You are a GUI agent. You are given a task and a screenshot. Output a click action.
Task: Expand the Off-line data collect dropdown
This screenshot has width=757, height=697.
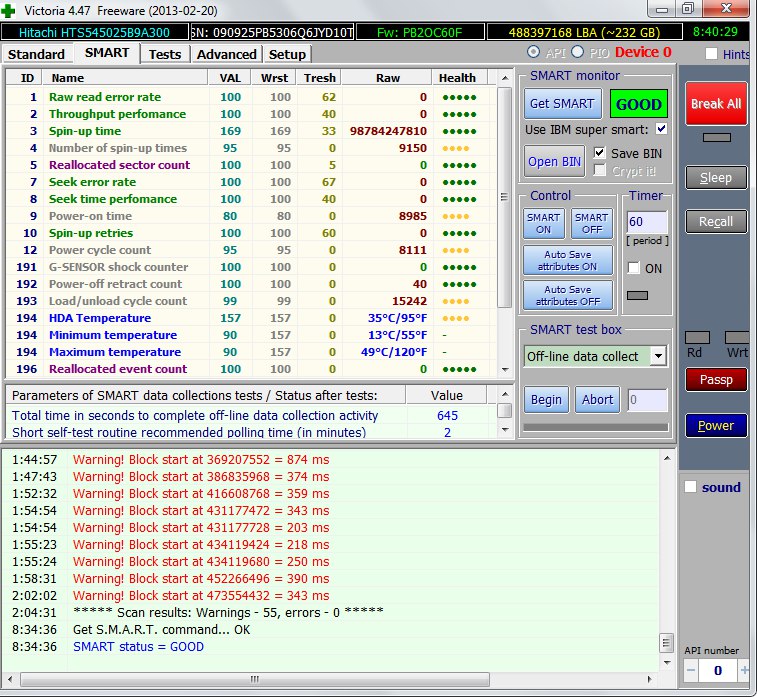(658, 356)
